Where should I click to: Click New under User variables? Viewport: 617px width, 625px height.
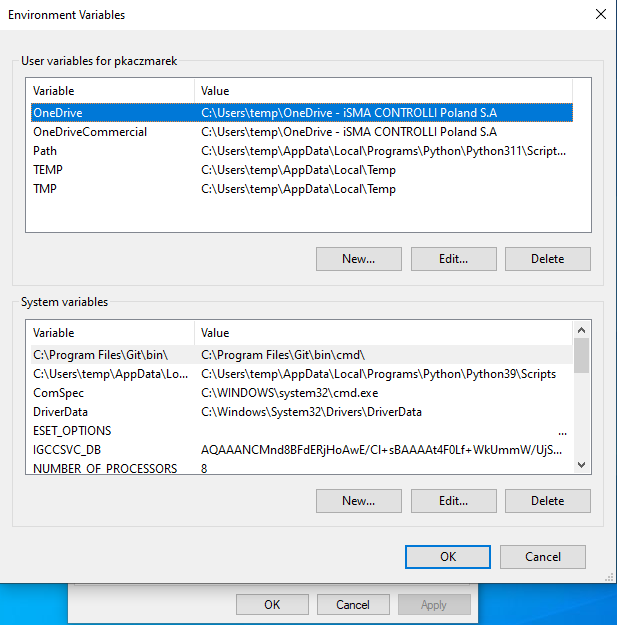point(358,258)
